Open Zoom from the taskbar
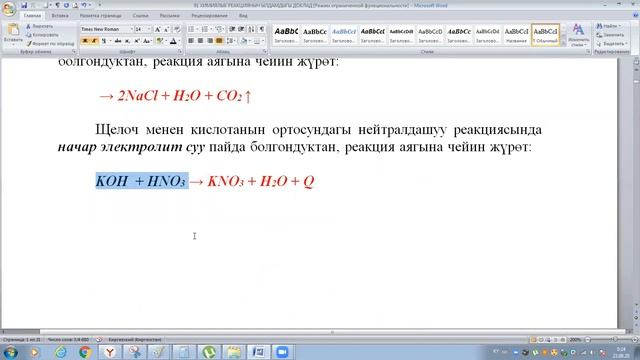Screen dimensions: 640x360 point(282,352)
